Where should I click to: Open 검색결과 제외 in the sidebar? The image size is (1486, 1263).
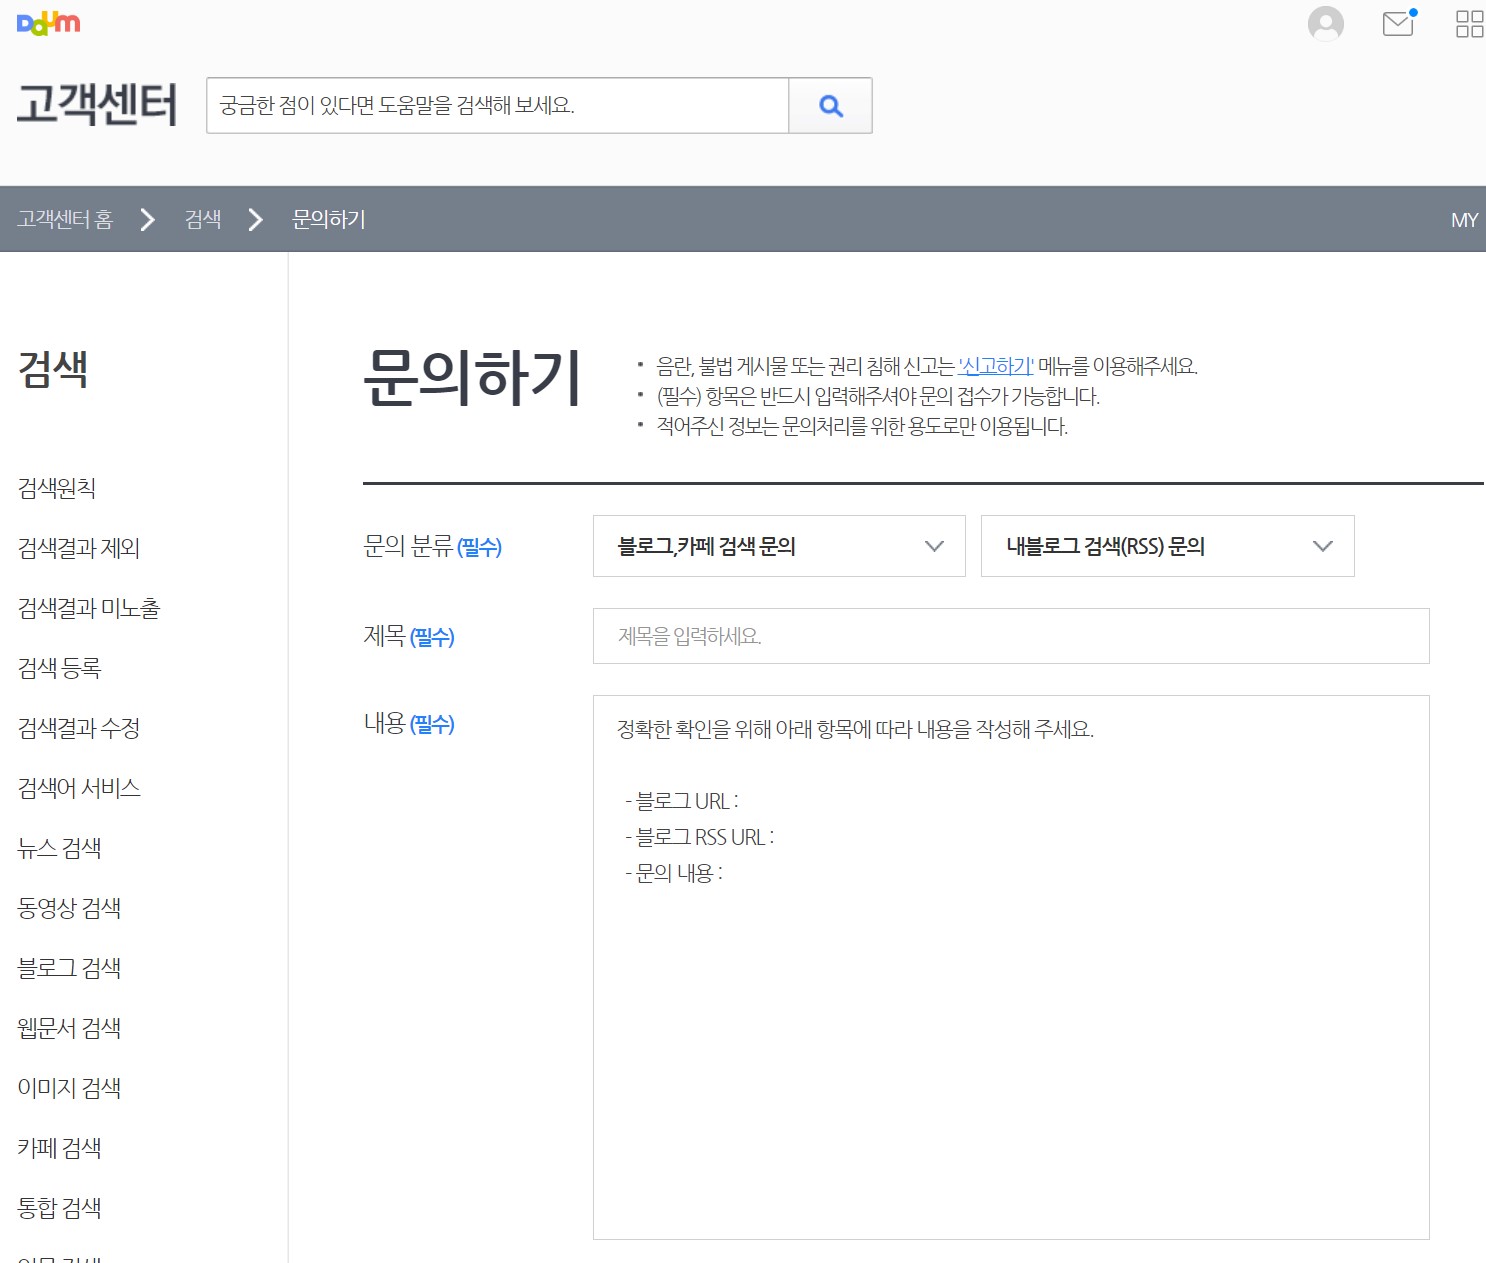point(79,548)
